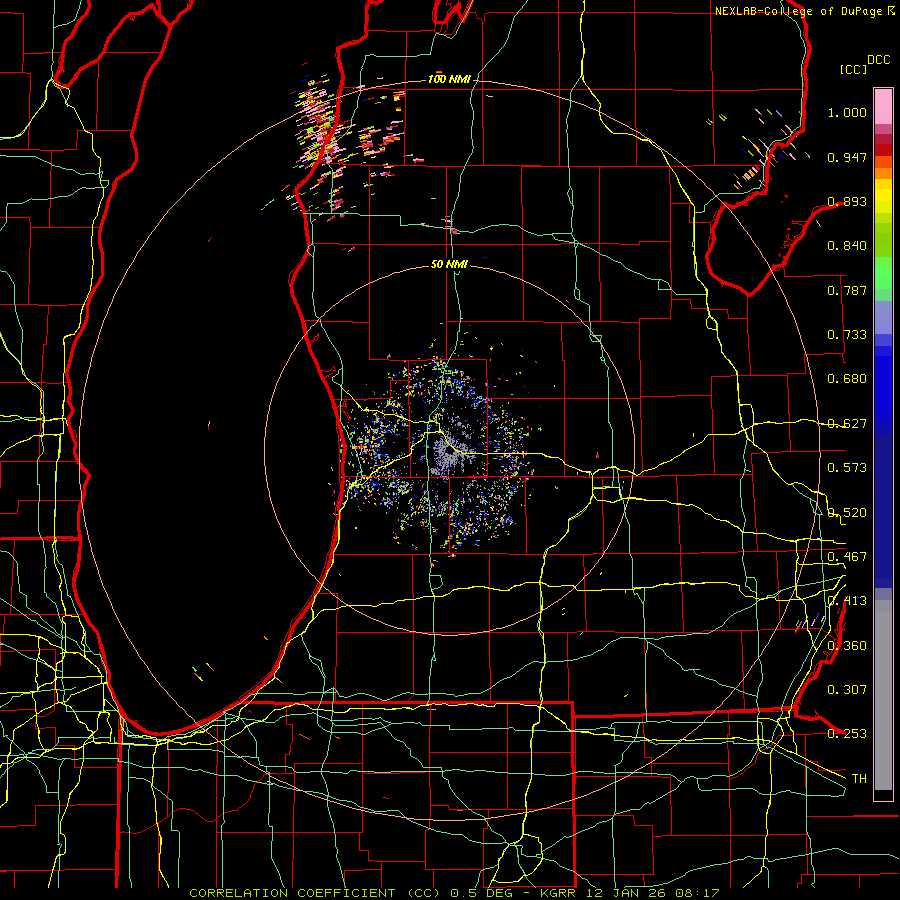Select the 0.680 scale value
The image size is (900, 900).
(847, 379)
